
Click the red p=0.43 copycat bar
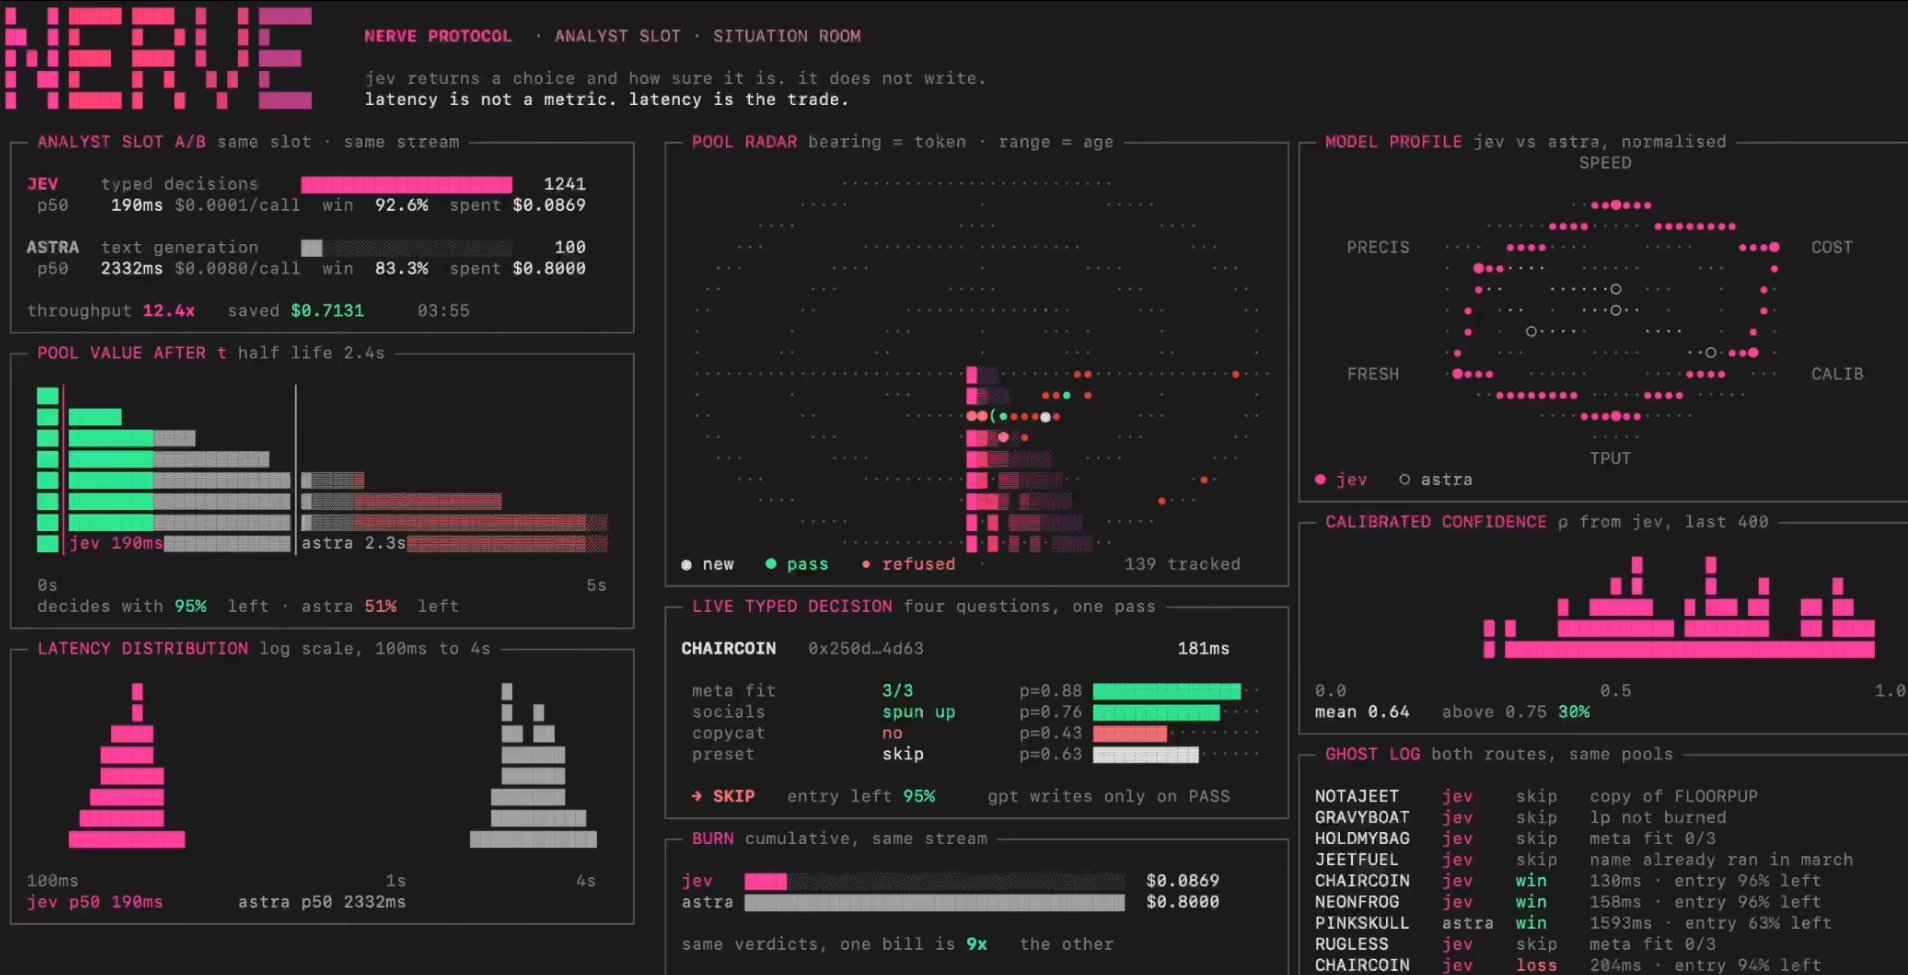1130,733
